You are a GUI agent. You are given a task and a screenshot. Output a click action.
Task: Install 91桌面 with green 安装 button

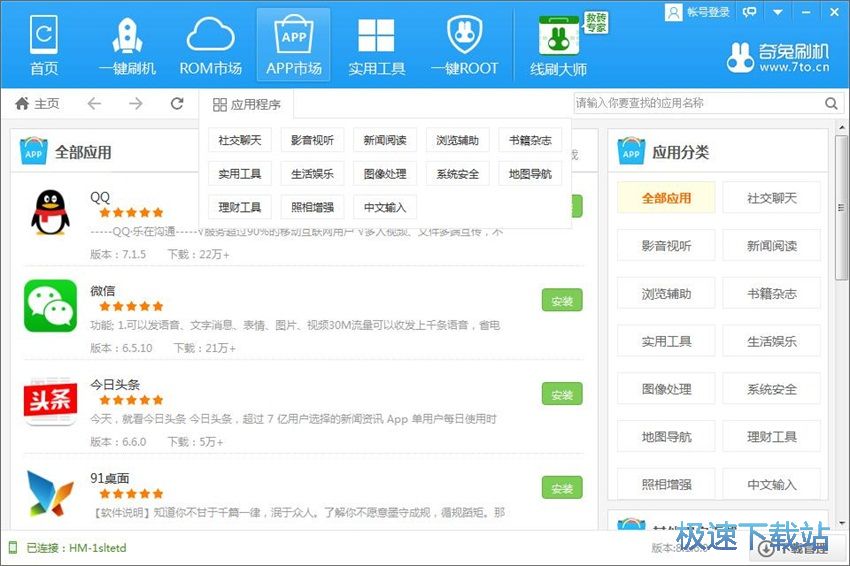(x=562, y=488)
